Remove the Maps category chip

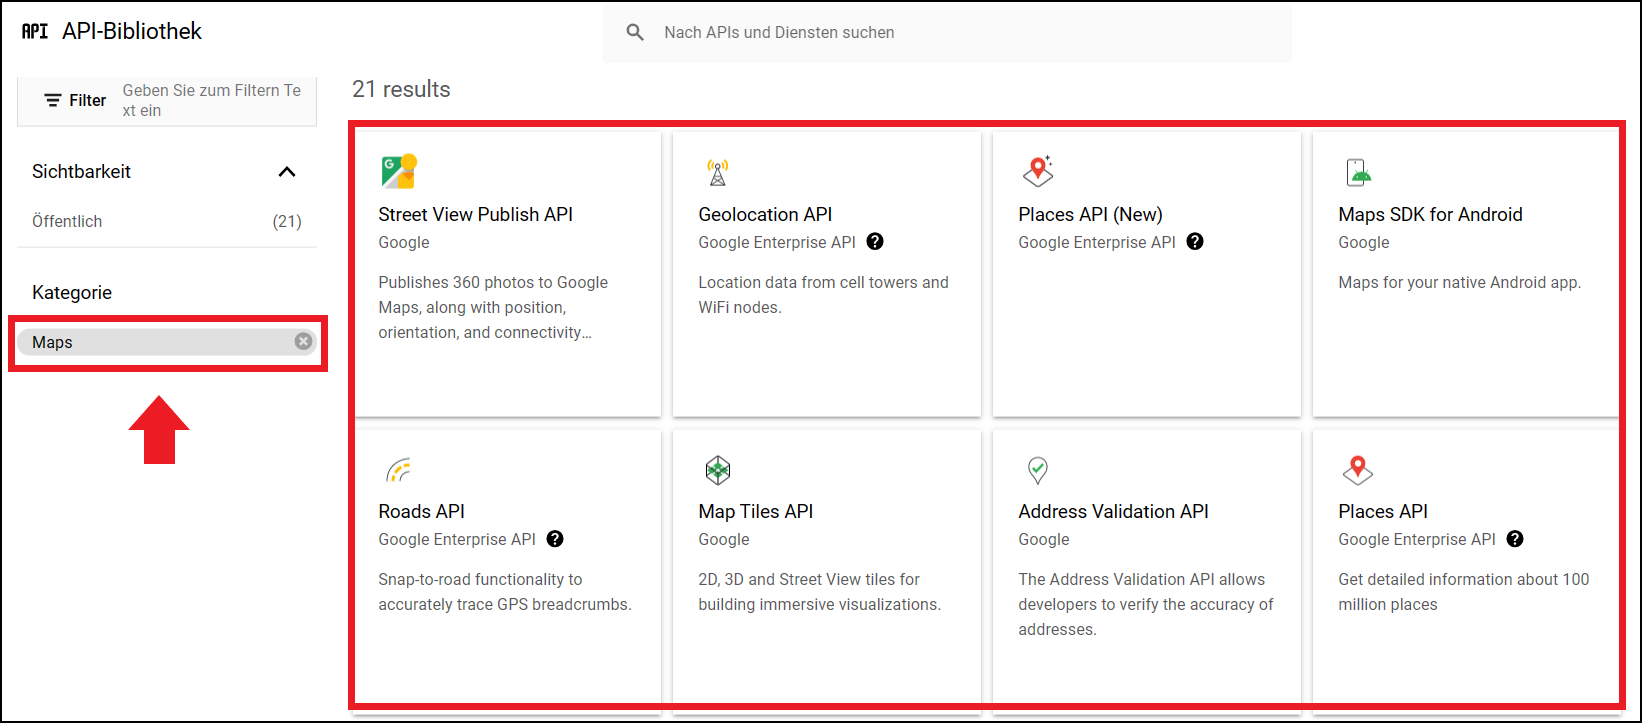pos(303,342)
